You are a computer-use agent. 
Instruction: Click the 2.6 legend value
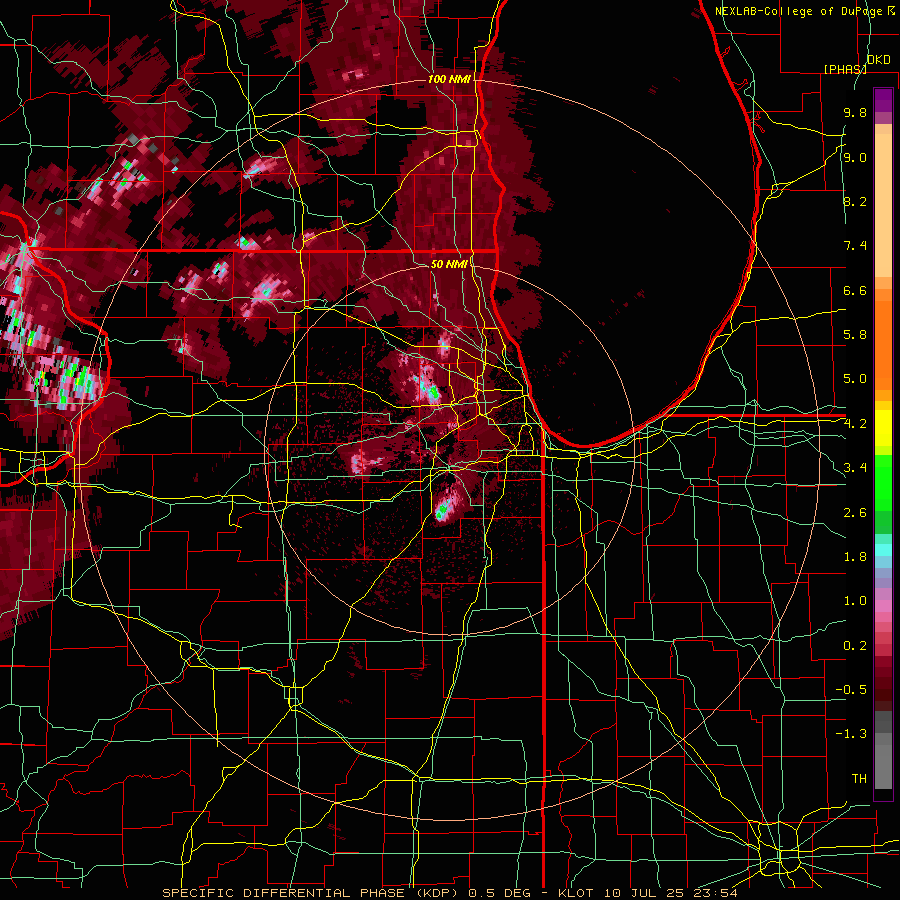coord(855,513)
